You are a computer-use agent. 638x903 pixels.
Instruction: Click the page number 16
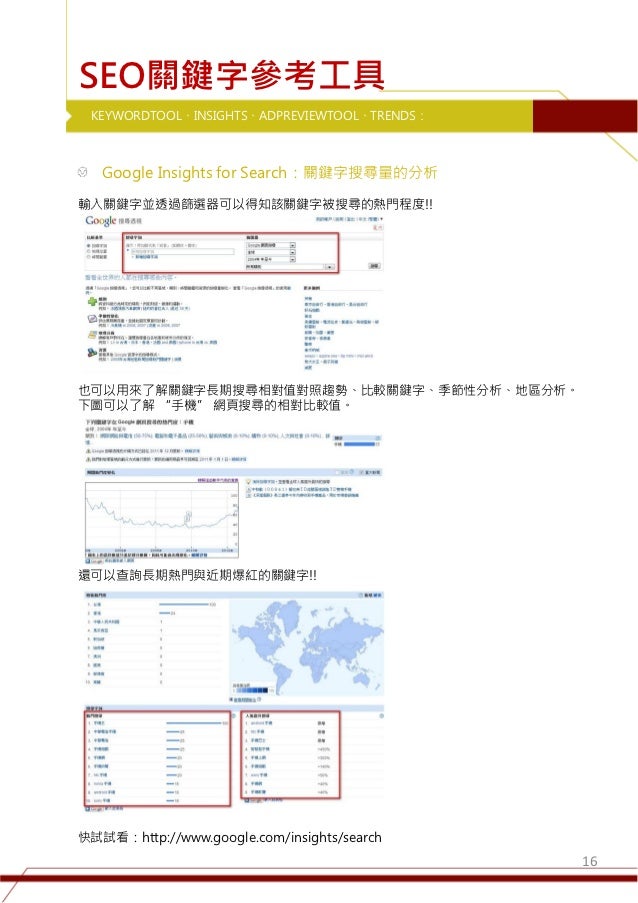click(x=590, y=861)
